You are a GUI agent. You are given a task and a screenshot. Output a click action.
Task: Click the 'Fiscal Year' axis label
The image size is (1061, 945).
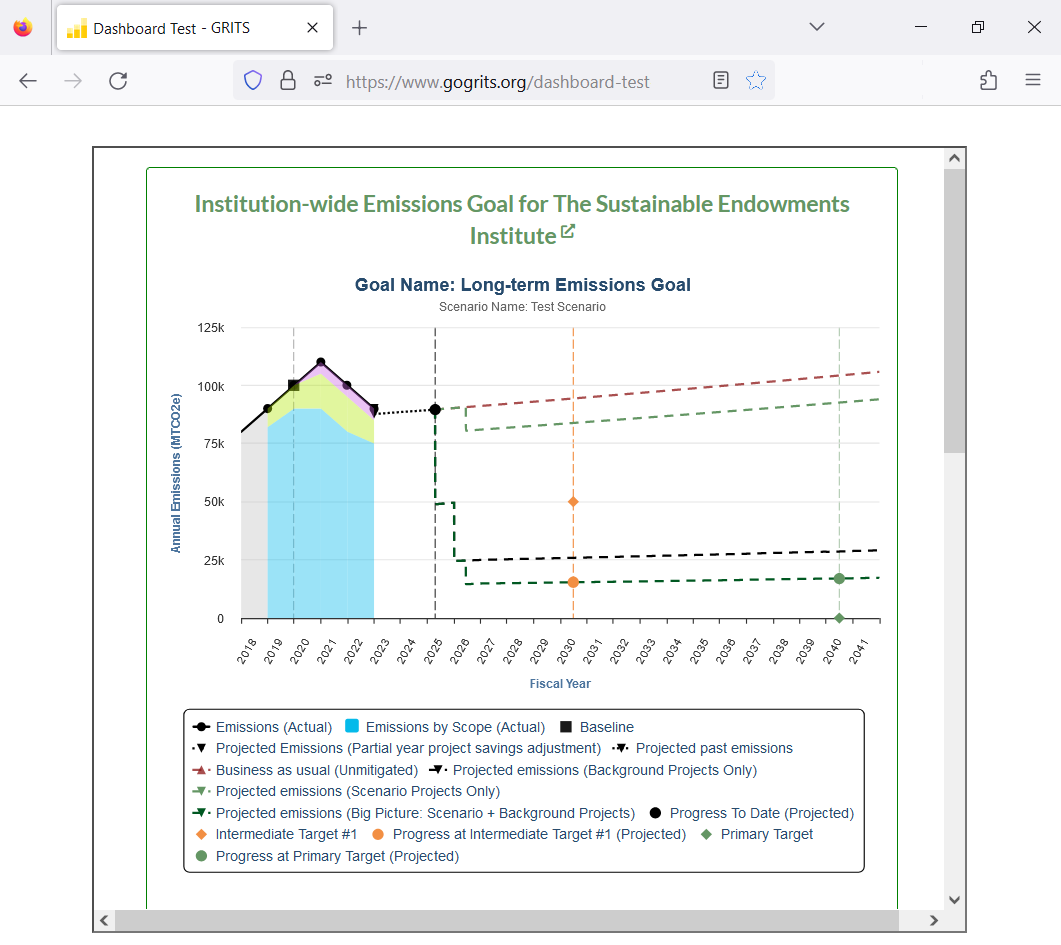[x=560, y=683]
